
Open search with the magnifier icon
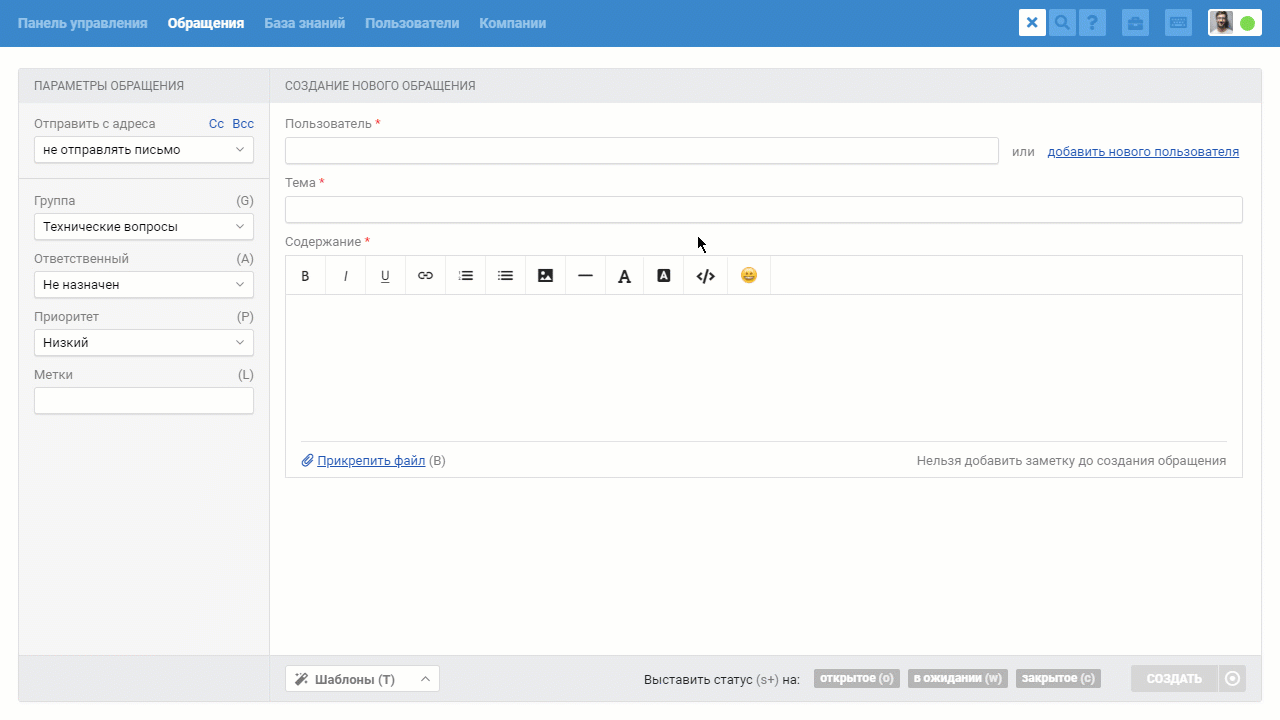click(x=1062, y=23)
